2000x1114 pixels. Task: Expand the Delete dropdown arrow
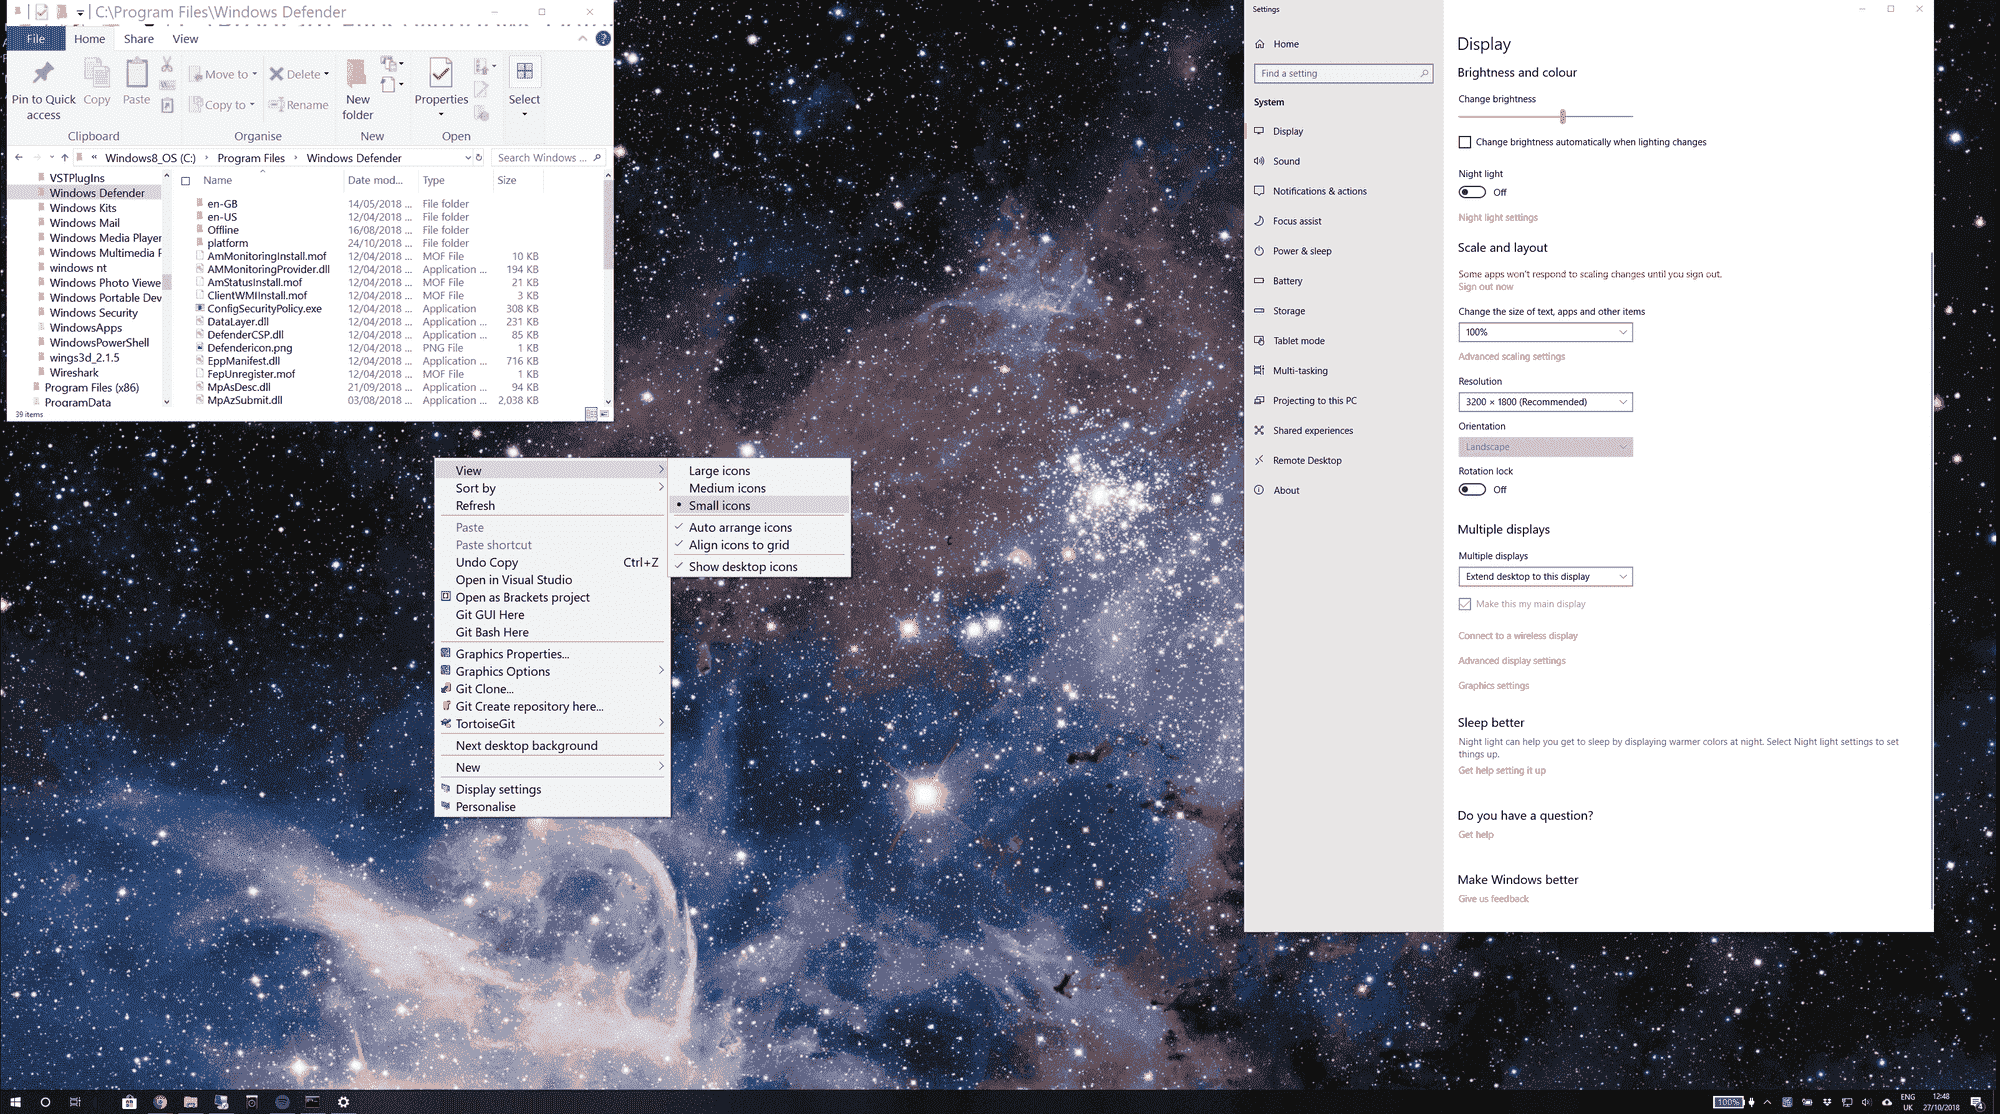click(x=326, y=74)
